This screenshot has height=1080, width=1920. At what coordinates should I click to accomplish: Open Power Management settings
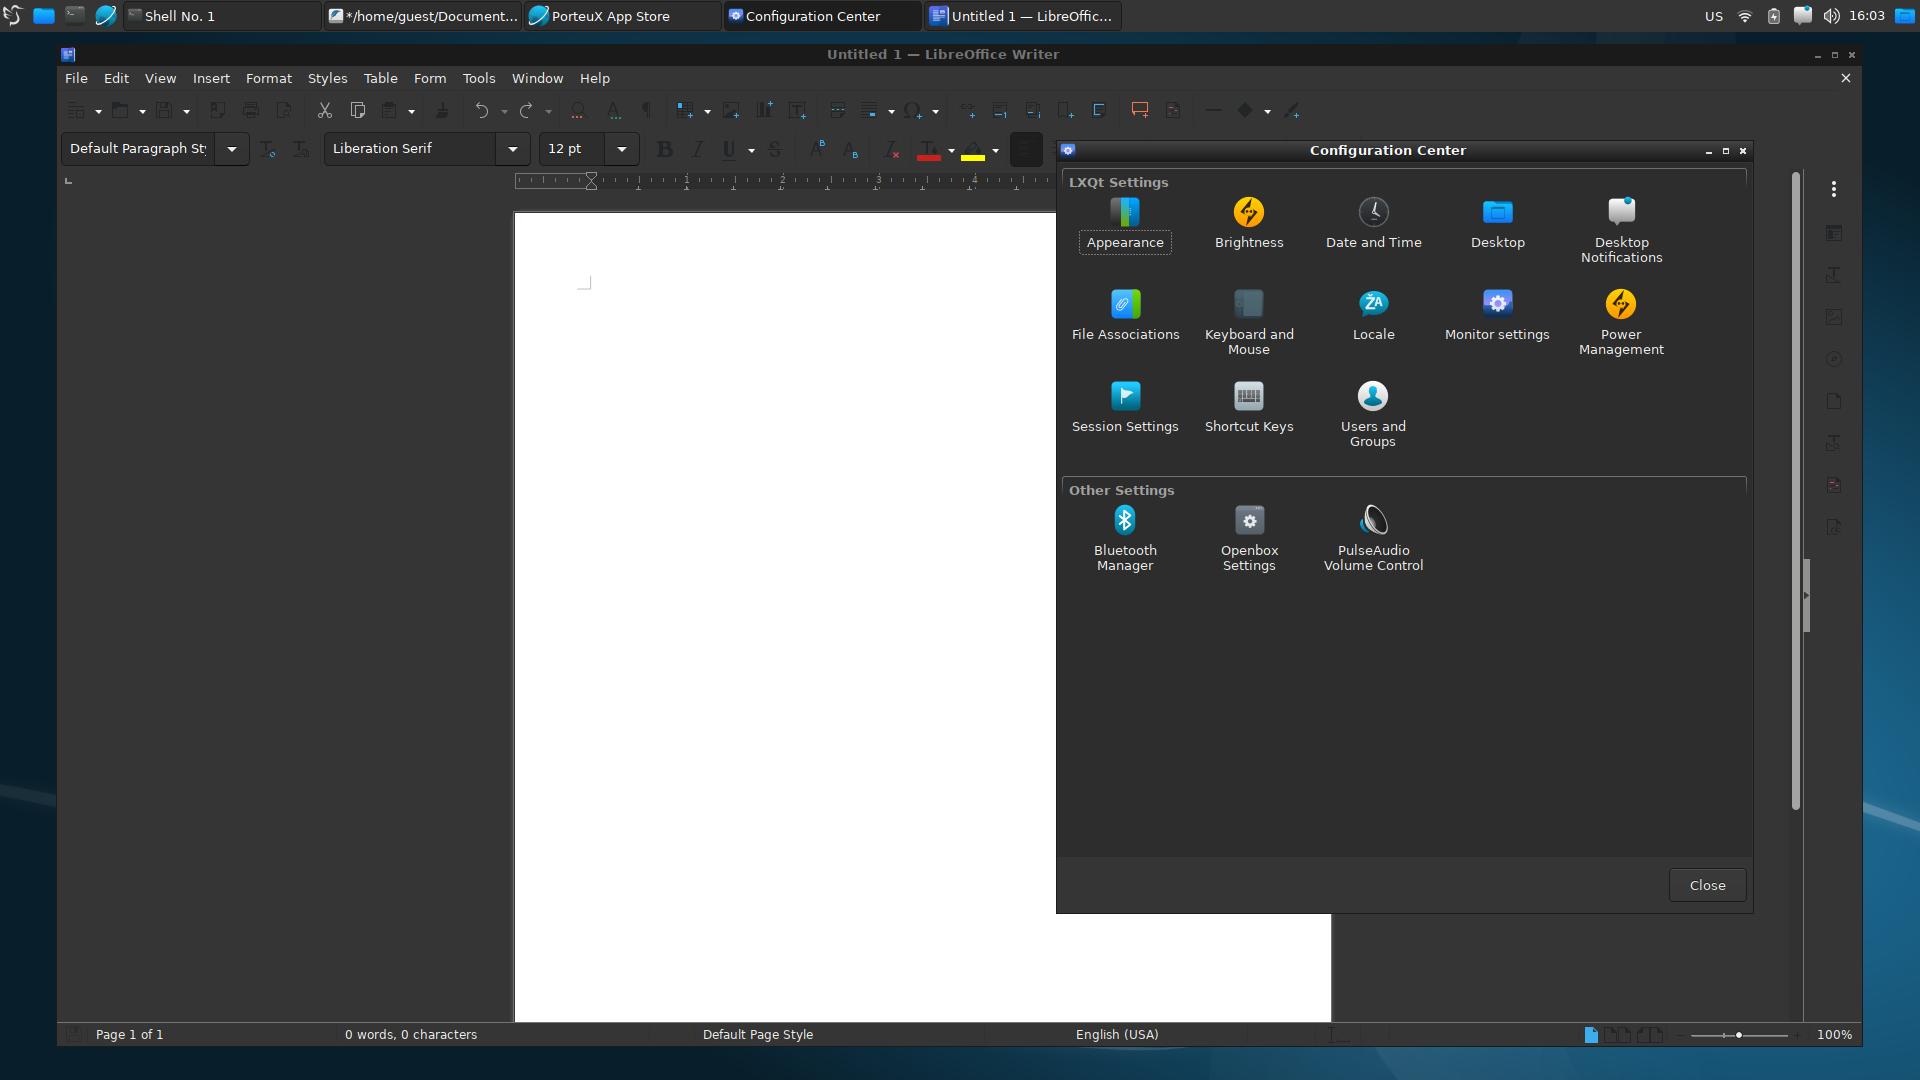coord(1621,323)
